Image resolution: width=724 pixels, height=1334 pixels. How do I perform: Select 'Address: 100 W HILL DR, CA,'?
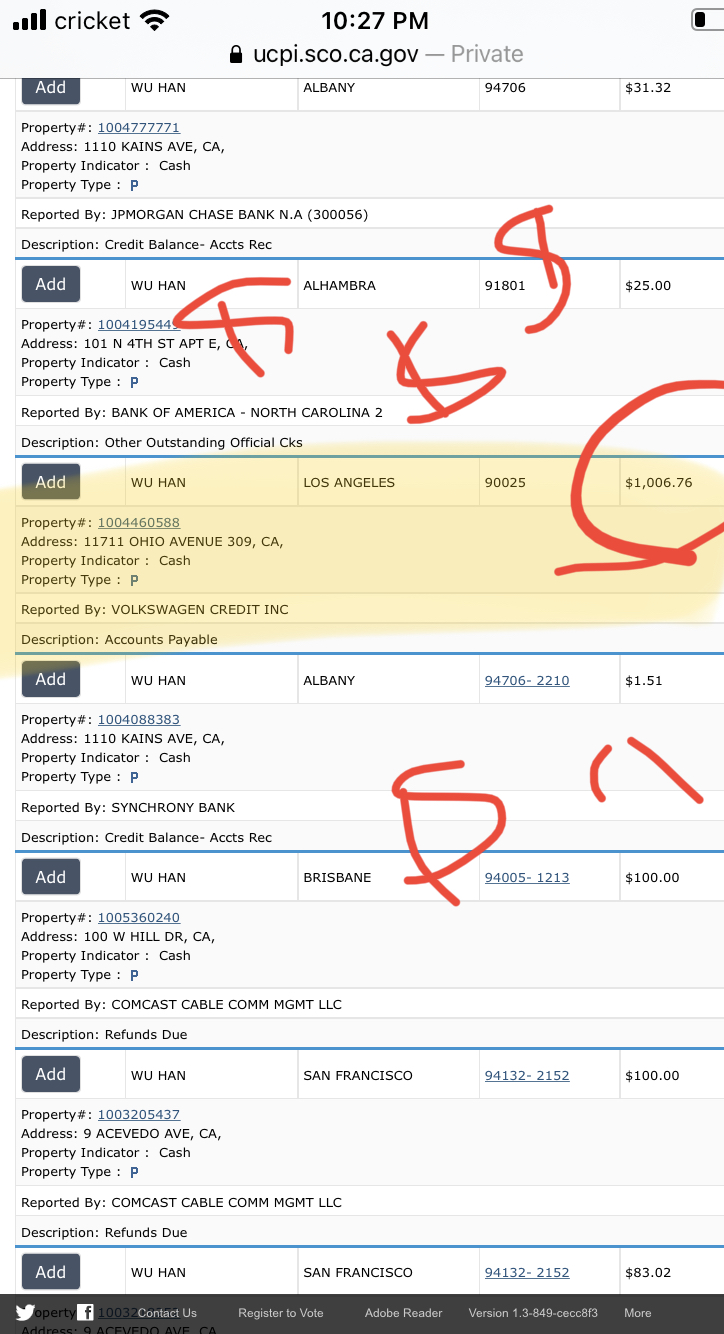[118, 936]
